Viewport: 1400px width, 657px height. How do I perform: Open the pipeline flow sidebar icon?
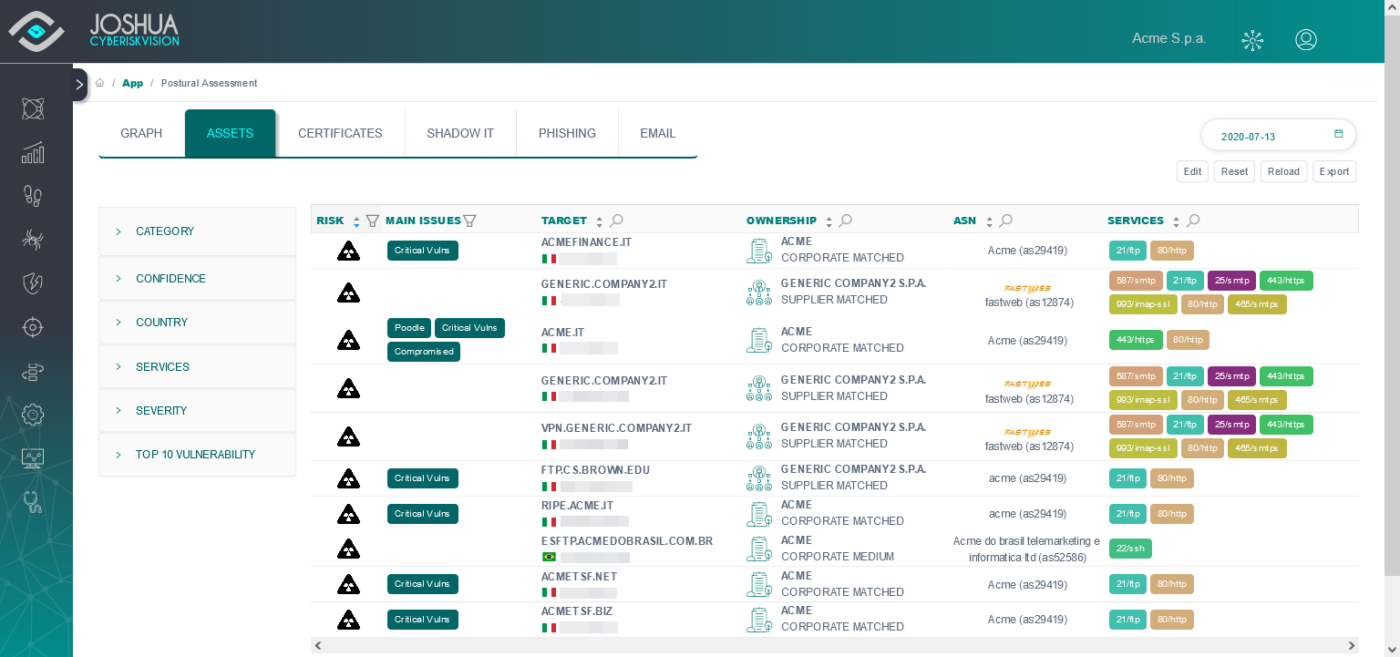pos(33,371)
